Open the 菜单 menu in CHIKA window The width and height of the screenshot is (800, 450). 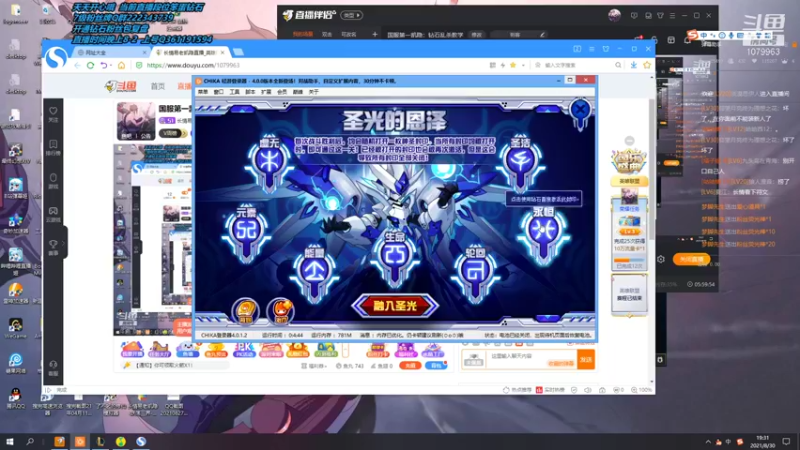click(x=203, y=92)
